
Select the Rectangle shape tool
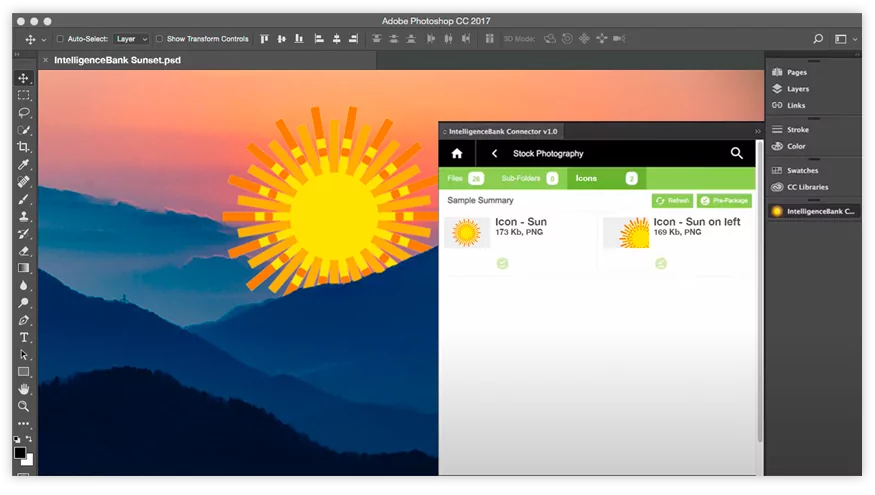point(23,372)
